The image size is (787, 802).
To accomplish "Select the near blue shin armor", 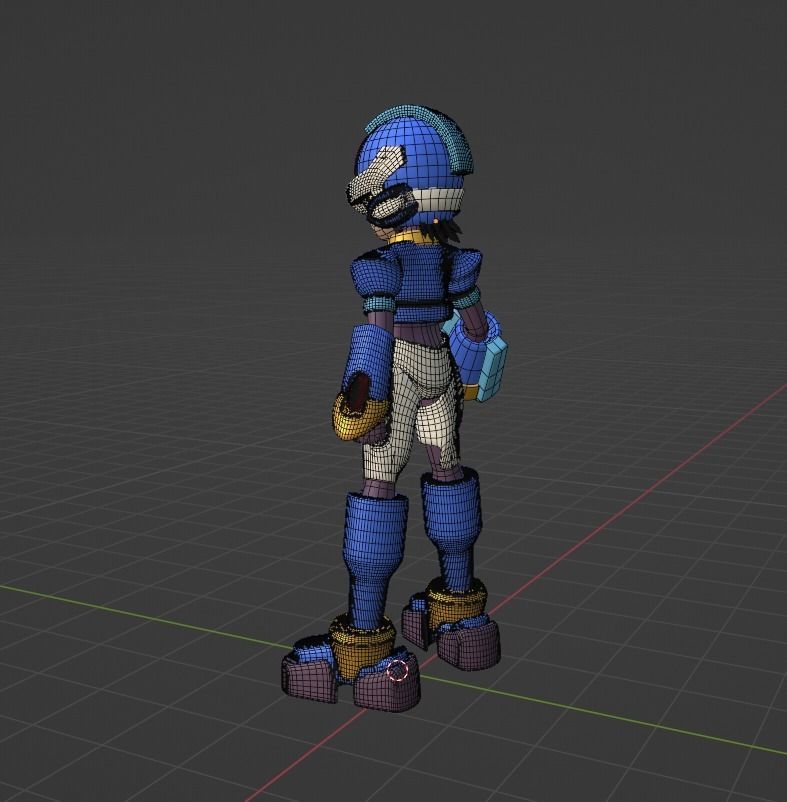I will (x=375, y=558).
